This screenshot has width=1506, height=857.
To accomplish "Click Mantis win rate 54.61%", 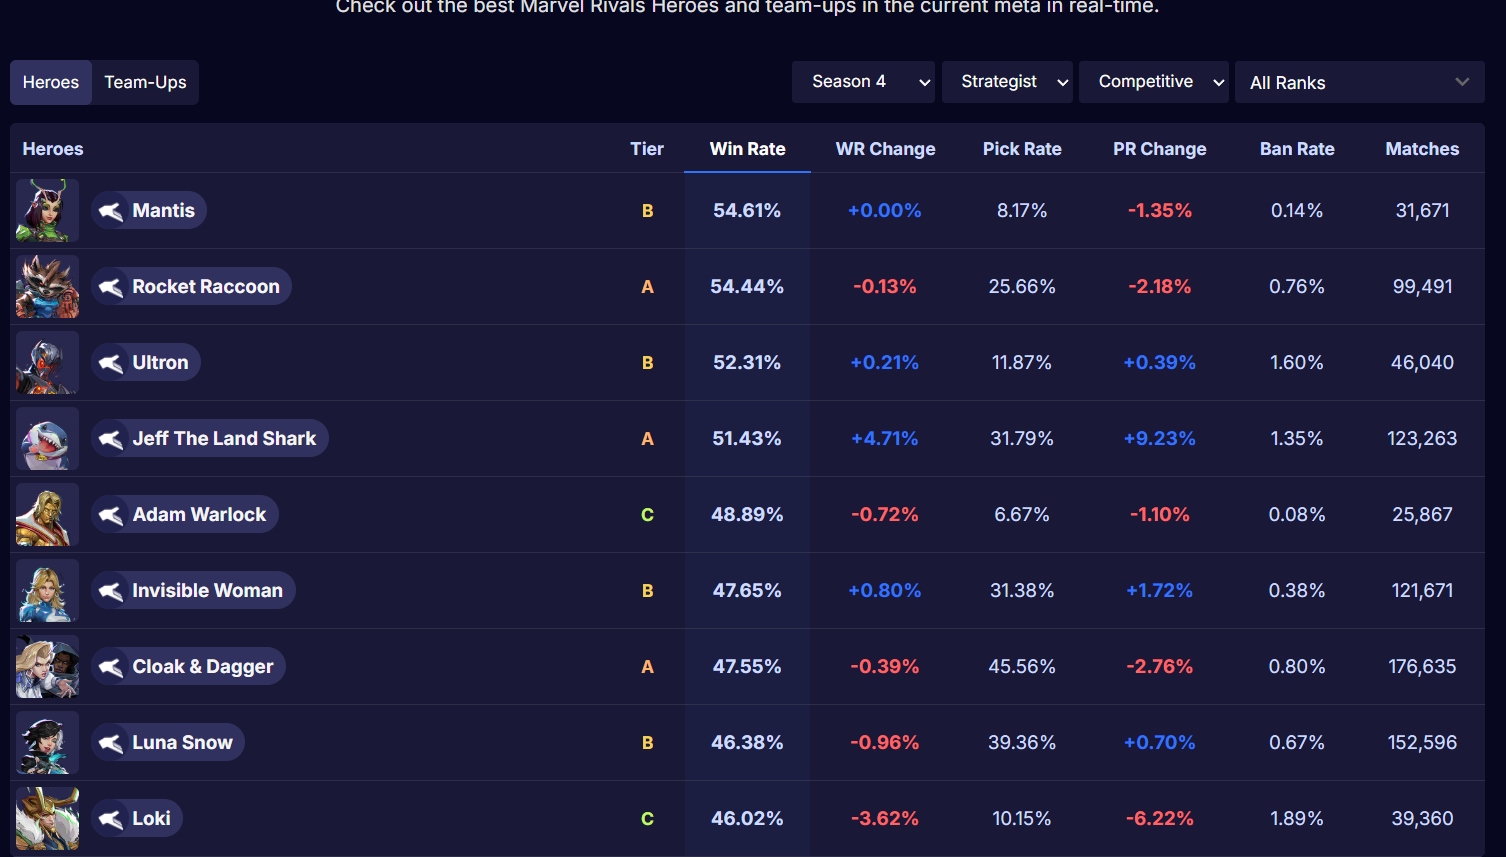I will click(x=747, y=210).
